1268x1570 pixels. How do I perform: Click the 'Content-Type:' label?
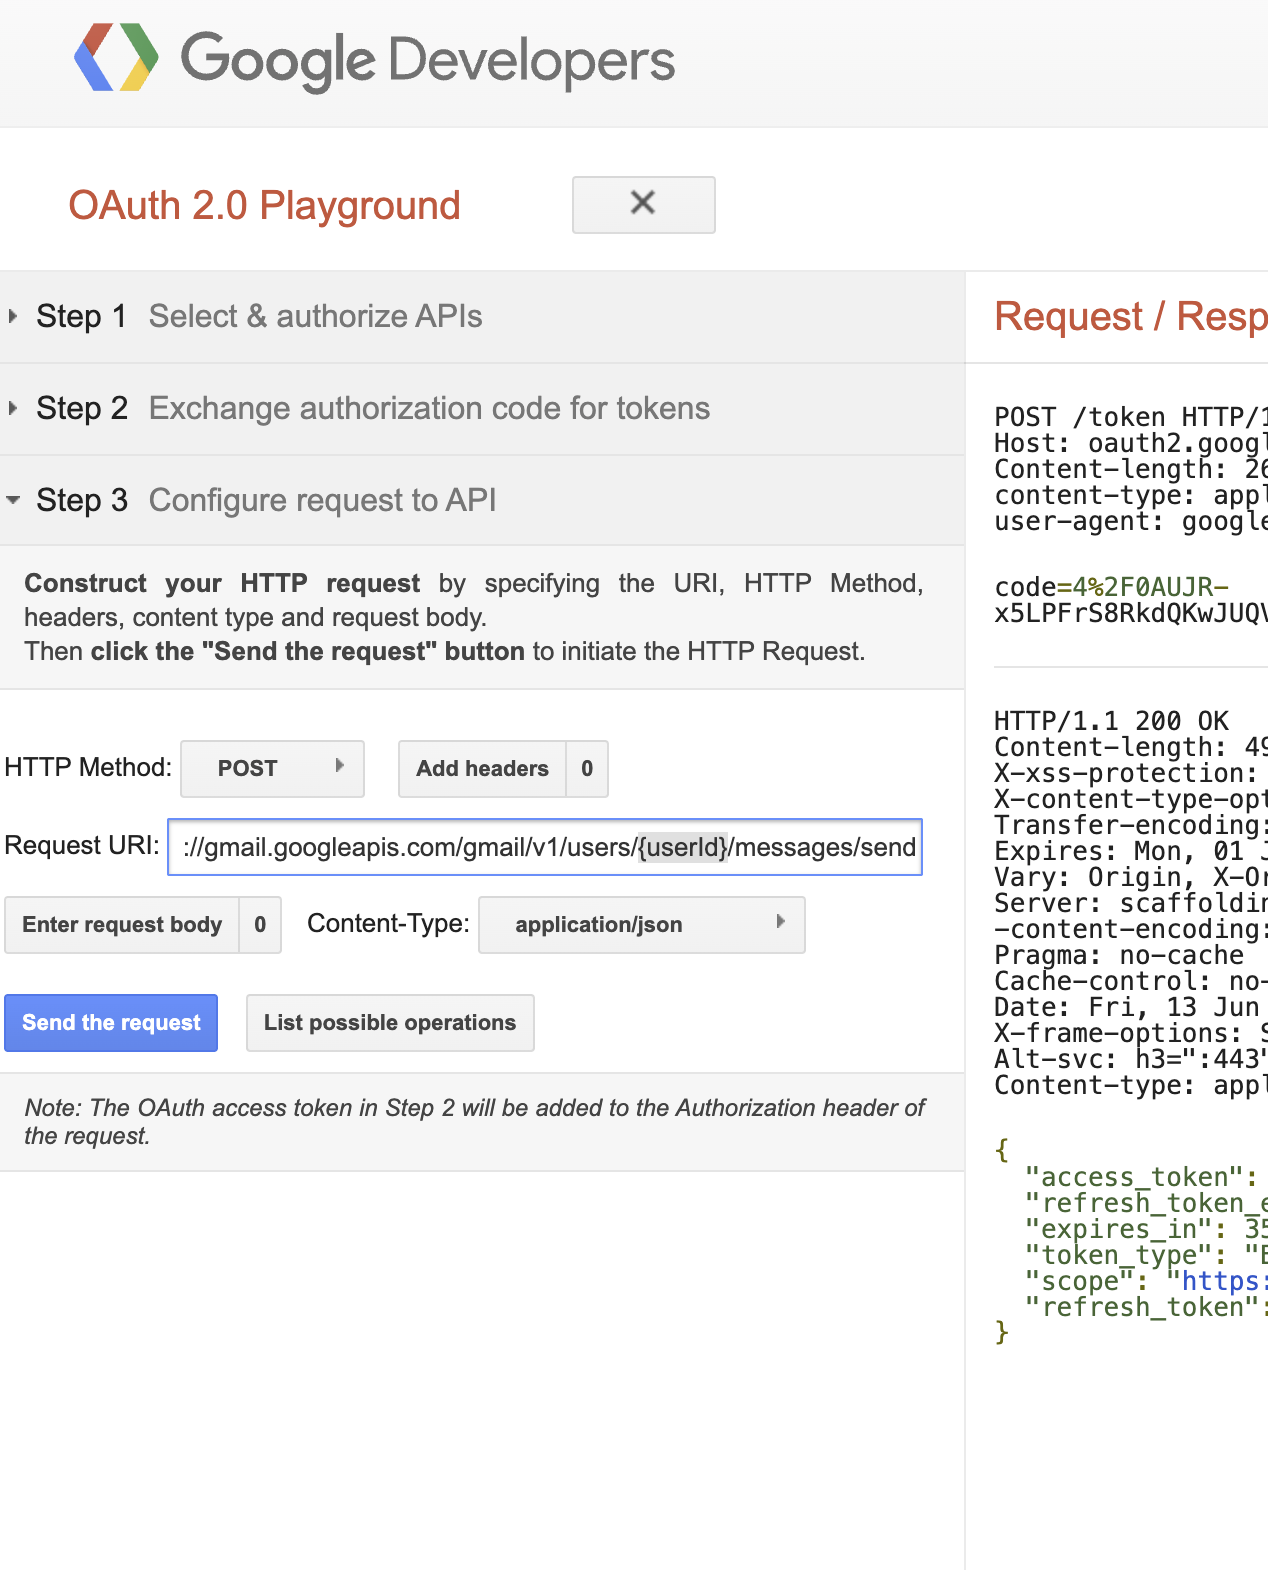[388, 923]
